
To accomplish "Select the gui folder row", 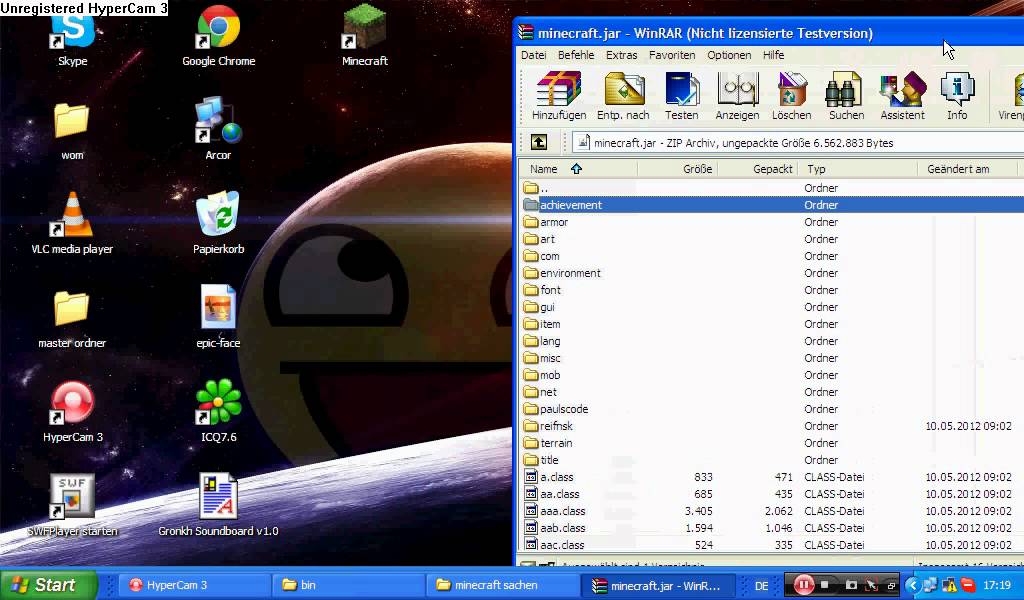I will click(x=772, y=307).
